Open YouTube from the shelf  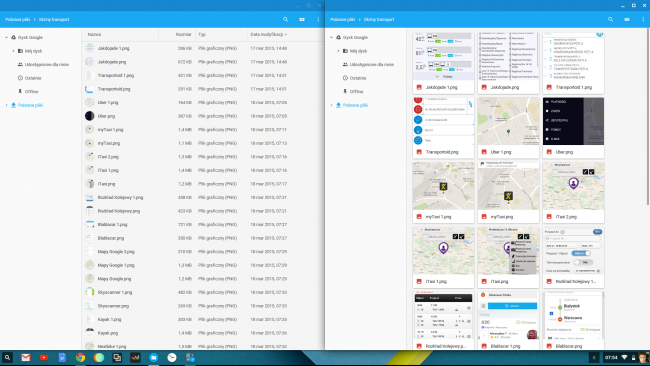(x=44, y=357)
